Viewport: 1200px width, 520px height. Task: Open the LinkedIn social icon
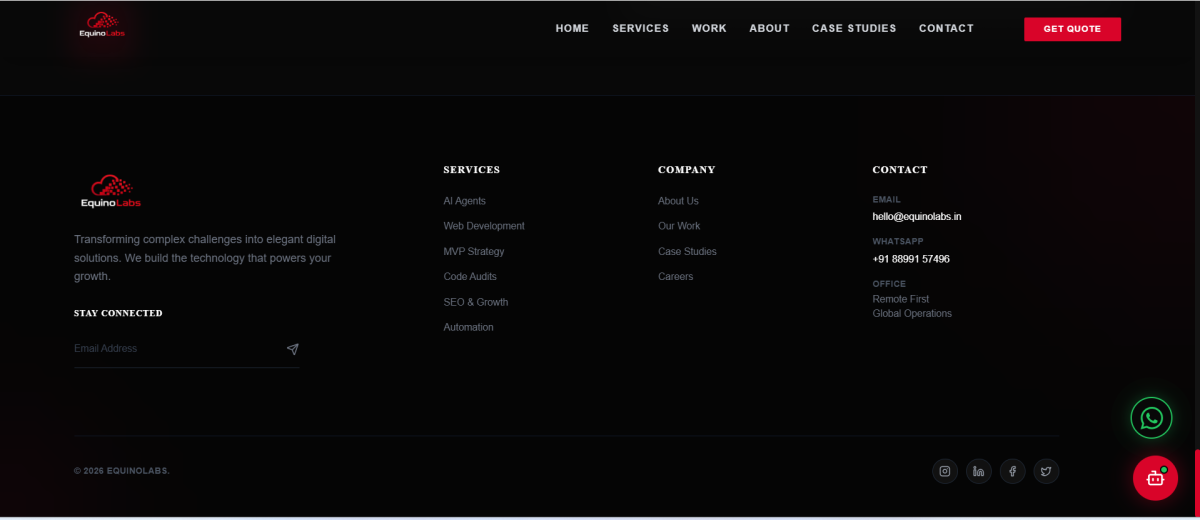[979, 471]
